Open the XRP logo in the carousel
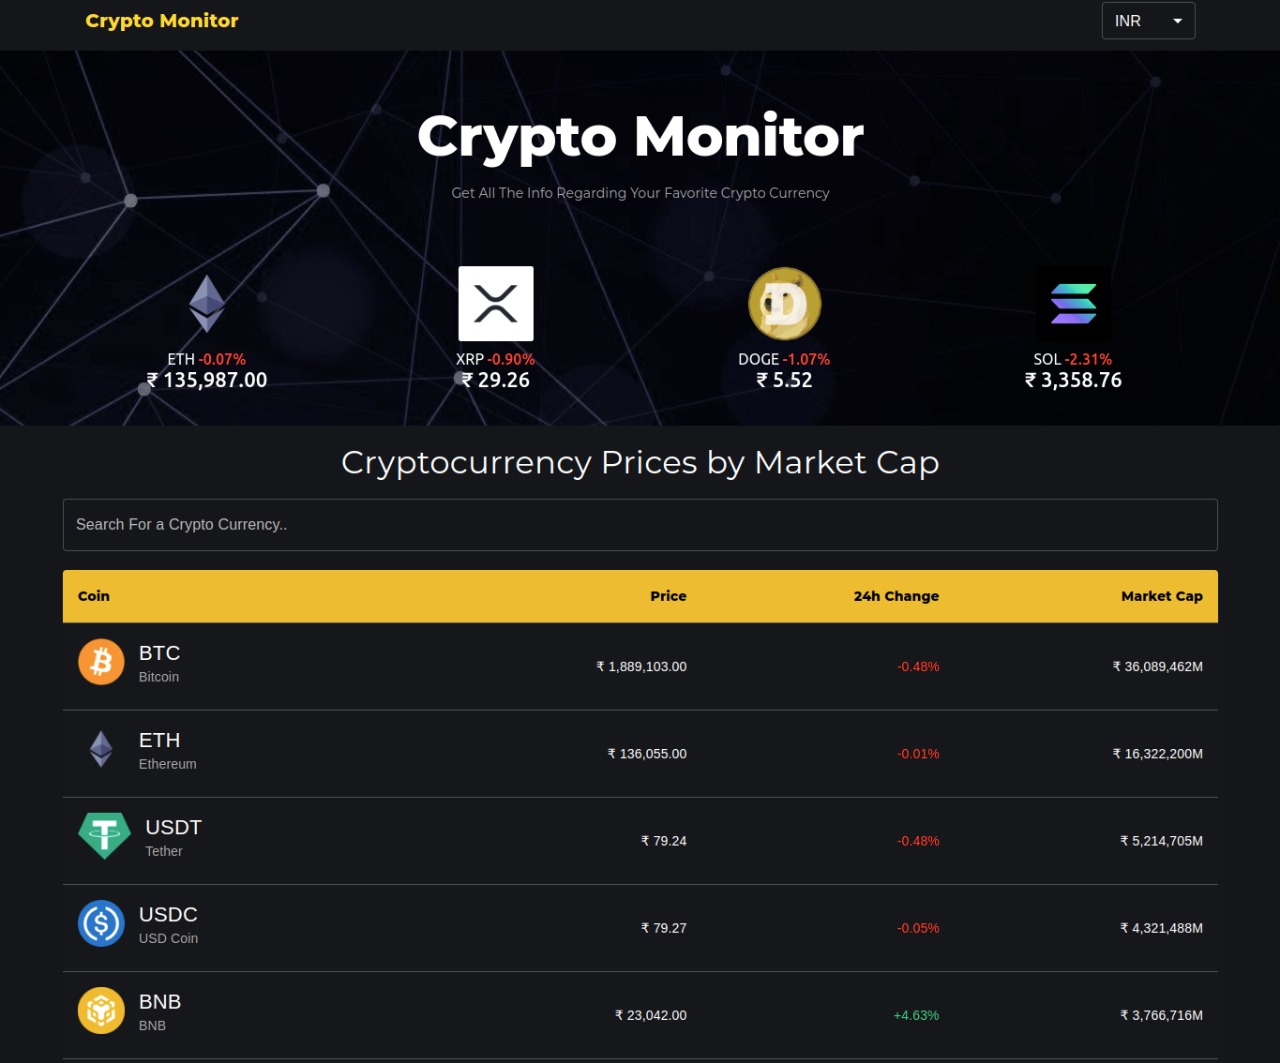The height and width of the screenshot is (1063, 1280). [x=496, y=304]
